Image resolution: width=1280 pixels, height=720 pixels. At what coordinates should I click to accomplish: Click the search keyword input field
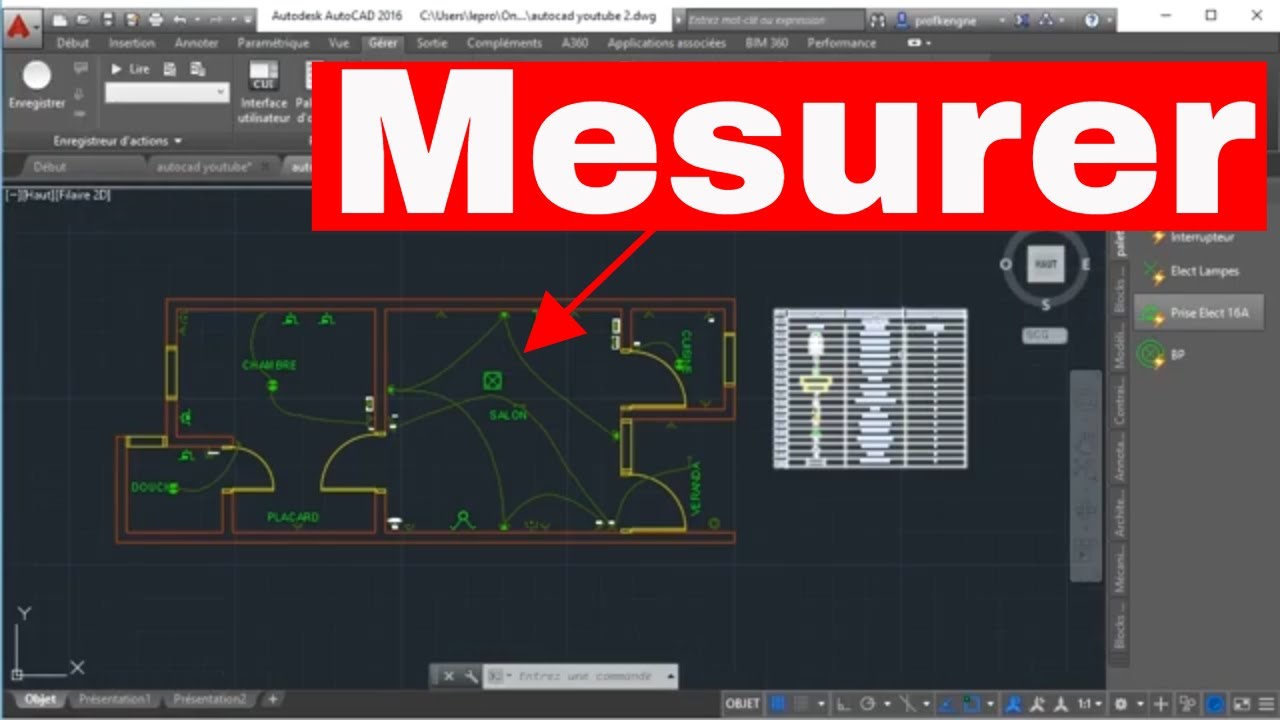[x=778, y=19]
